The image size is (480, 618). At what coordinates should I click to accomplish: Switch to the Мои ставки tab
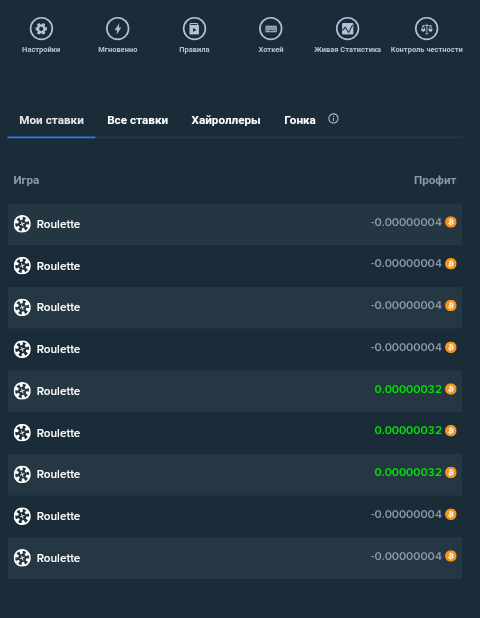click(52, 120)
